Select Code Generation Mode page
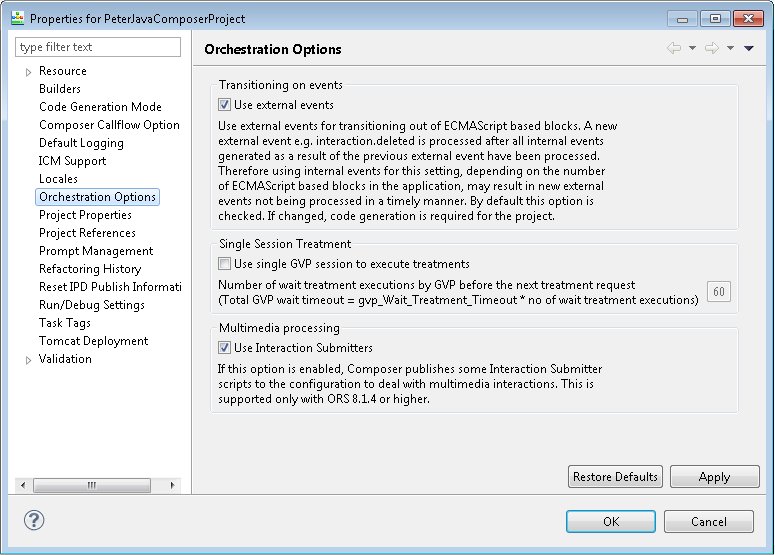This screenshot has width=775, height=555. pyautogui.click(x=100, y=107)
